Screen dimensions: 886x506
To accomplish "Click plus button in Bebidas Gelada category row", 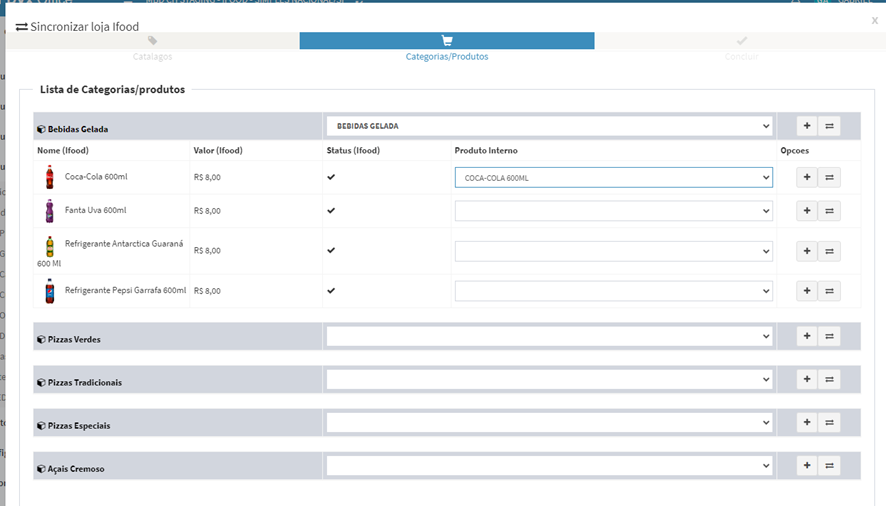I will pyautogui.click(x=807, y=126).
